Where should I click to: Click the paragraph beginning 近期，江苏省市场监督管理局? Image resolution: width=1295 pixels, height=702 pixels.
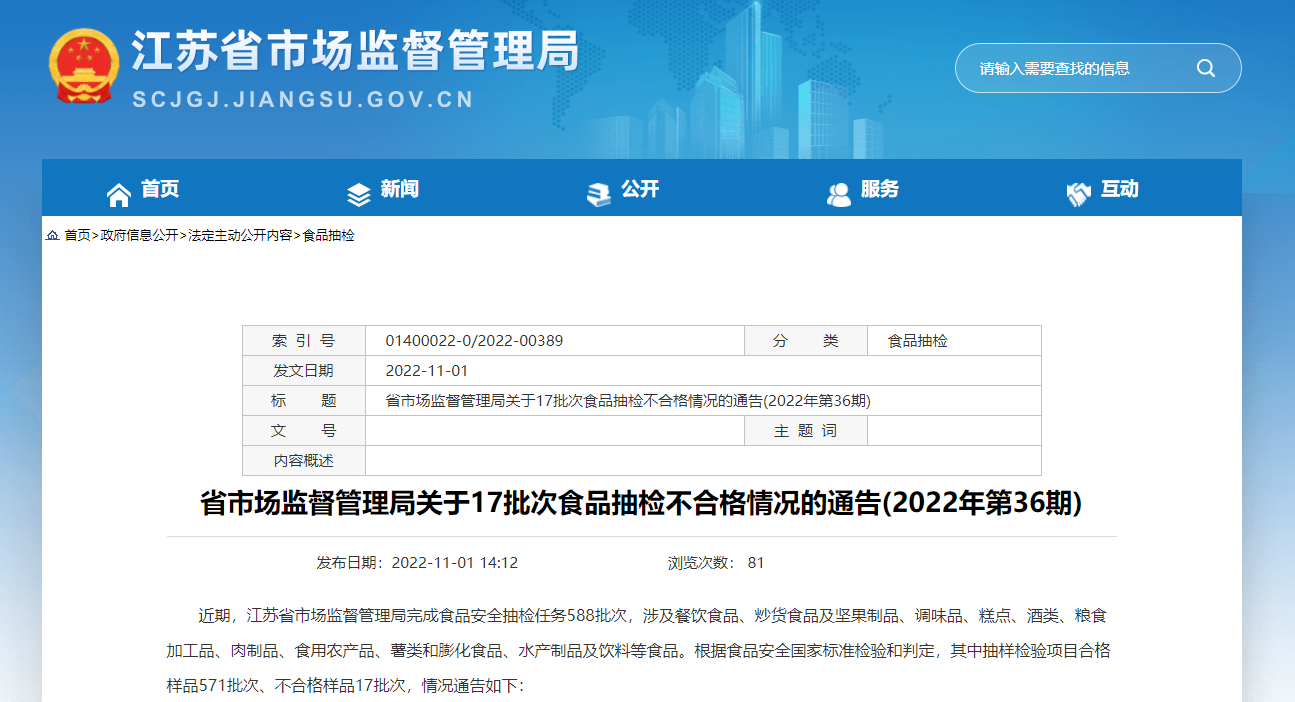point(641,651)
